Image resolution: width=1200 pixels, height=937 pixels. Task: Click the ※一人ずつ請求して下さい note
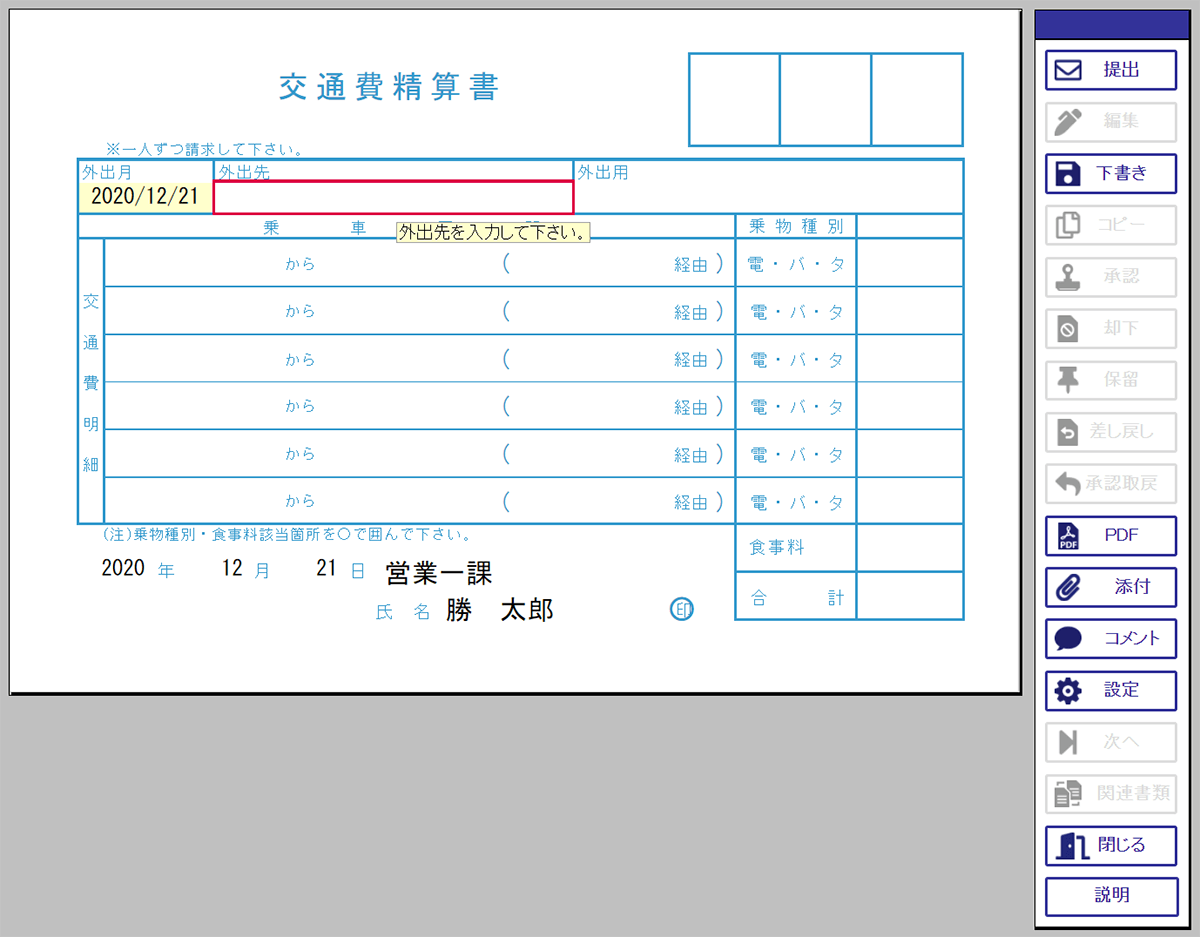(x=205, y=150)
